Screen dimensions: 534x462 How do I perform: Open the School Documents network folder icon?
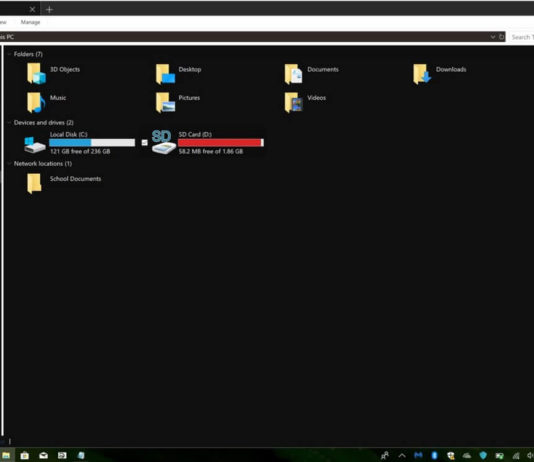point(34,183)
